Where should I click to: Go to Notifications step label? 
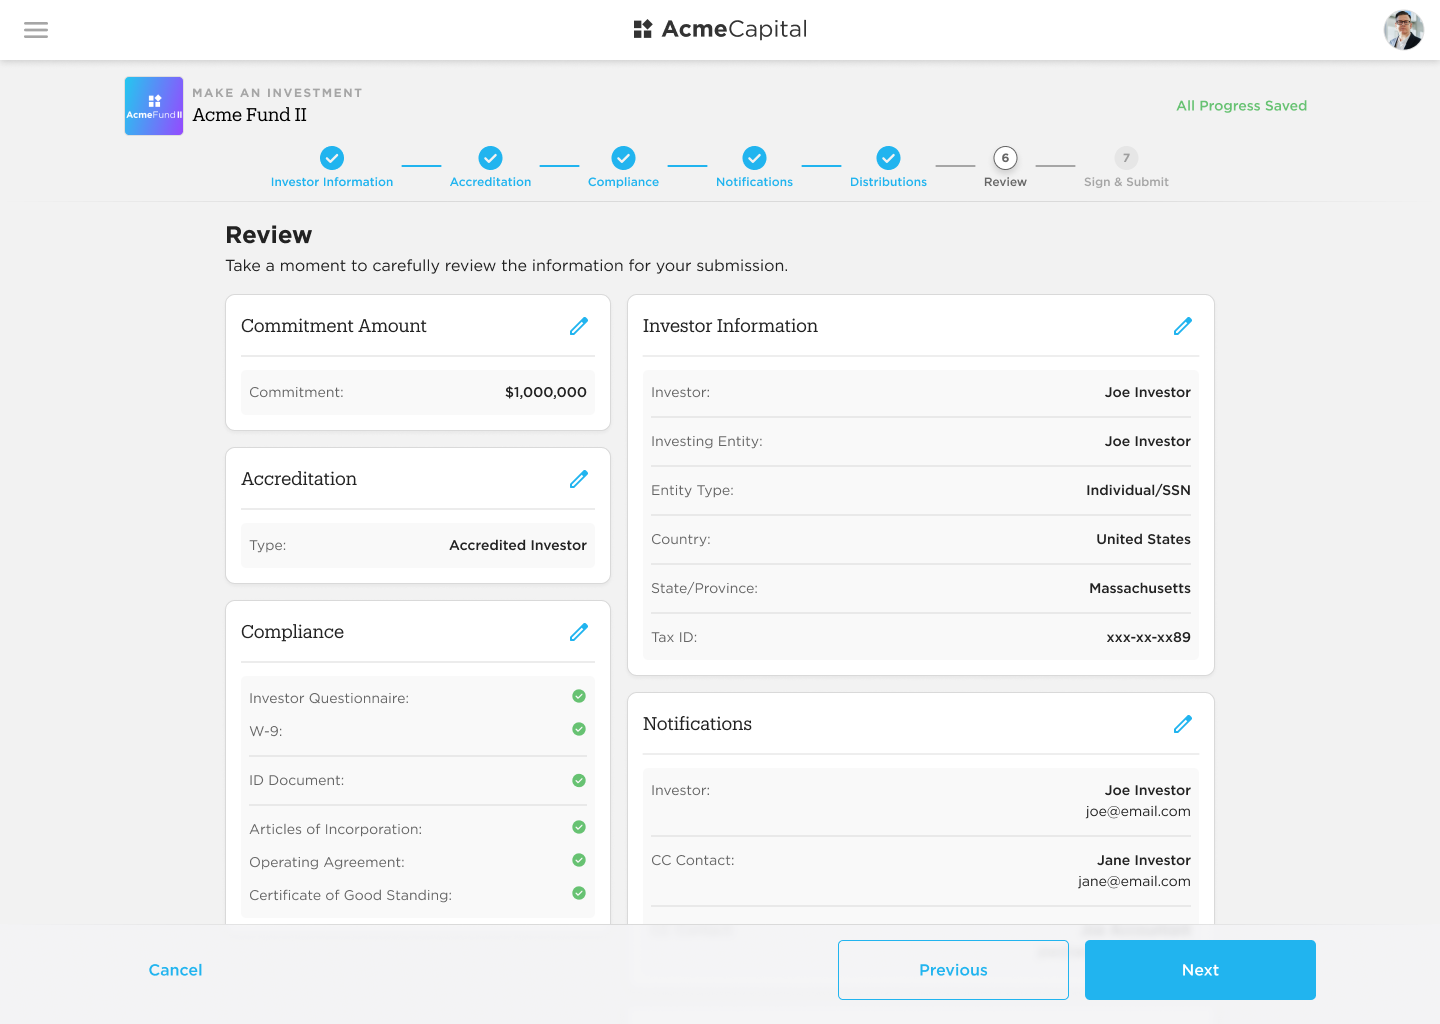754,182
